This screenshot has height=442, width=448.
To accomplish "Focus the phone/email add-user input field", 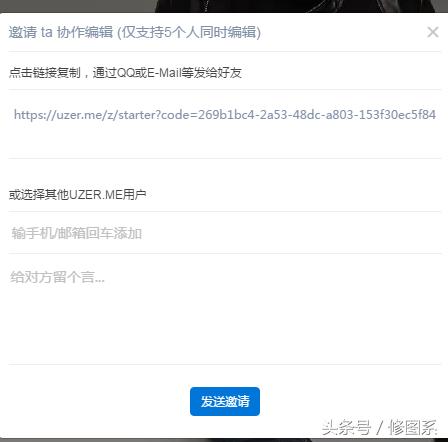I will click(x=225, y=233).
